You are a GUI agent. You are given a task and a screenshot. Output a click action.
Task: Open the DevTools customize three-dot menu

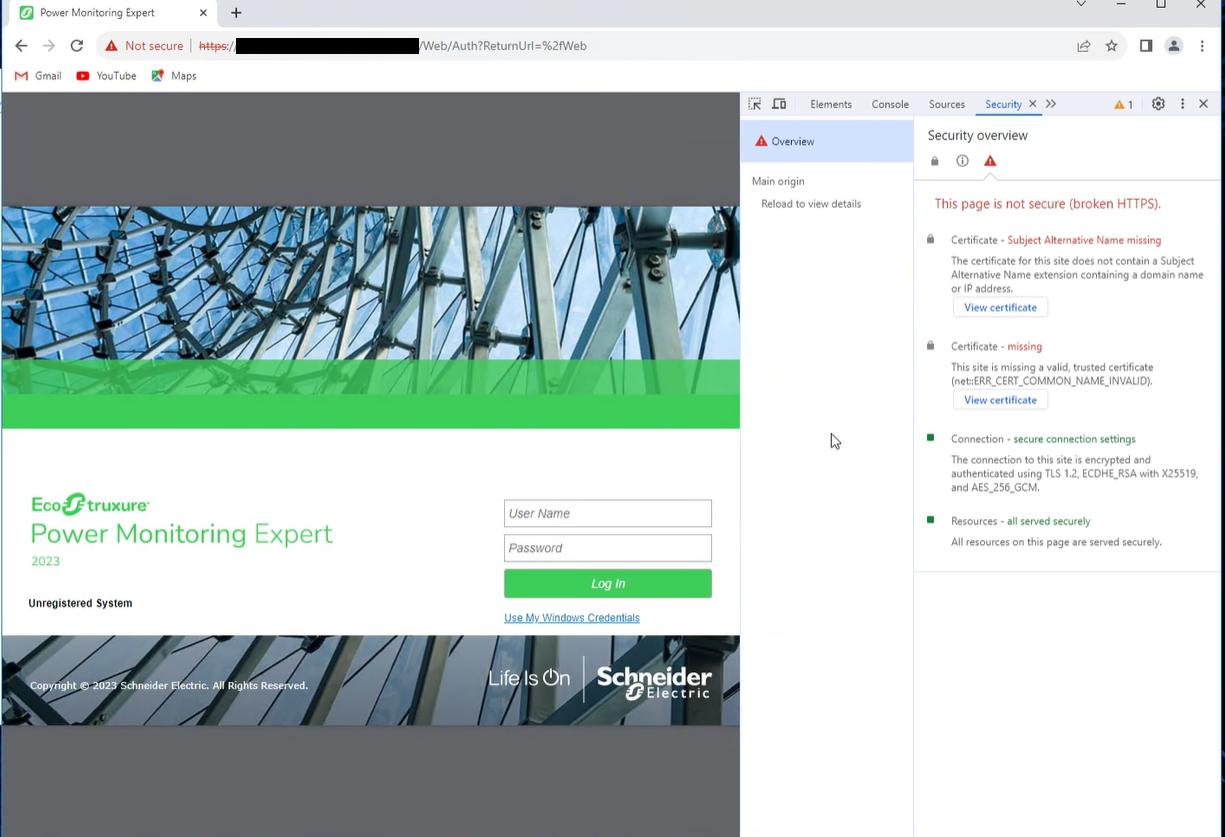[x=1182, y=104]
